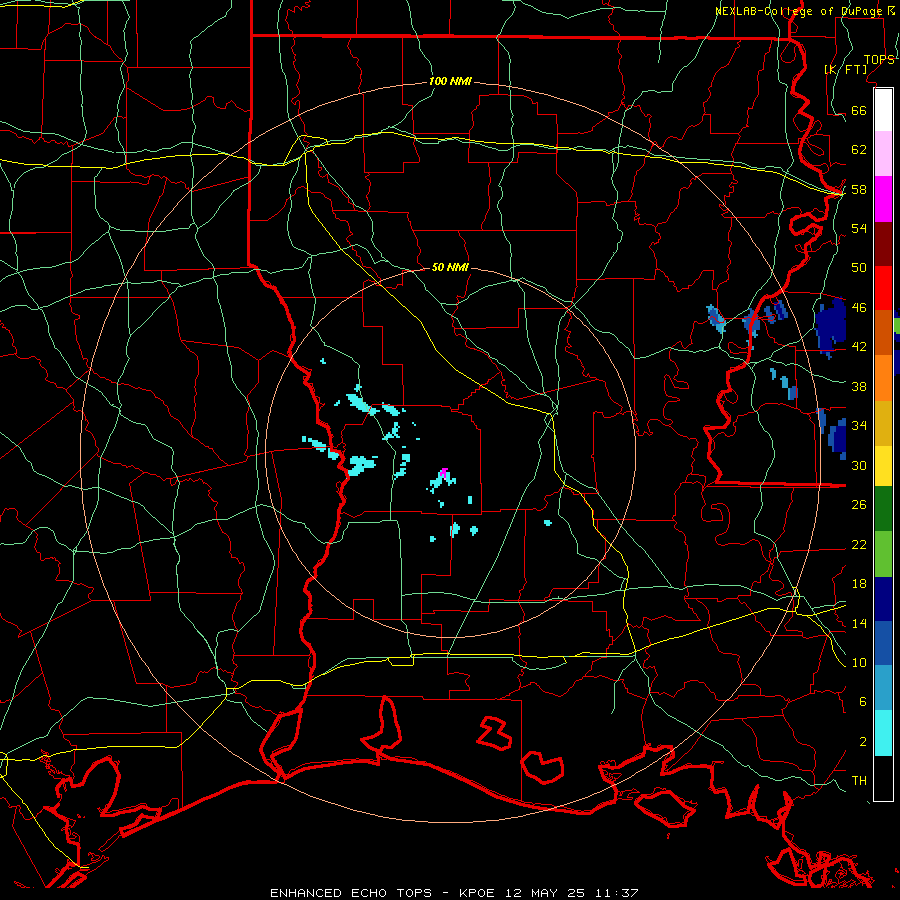Screen dimensions: 900x900
Task: Click the 26 legend value
Action: [859, 505]
